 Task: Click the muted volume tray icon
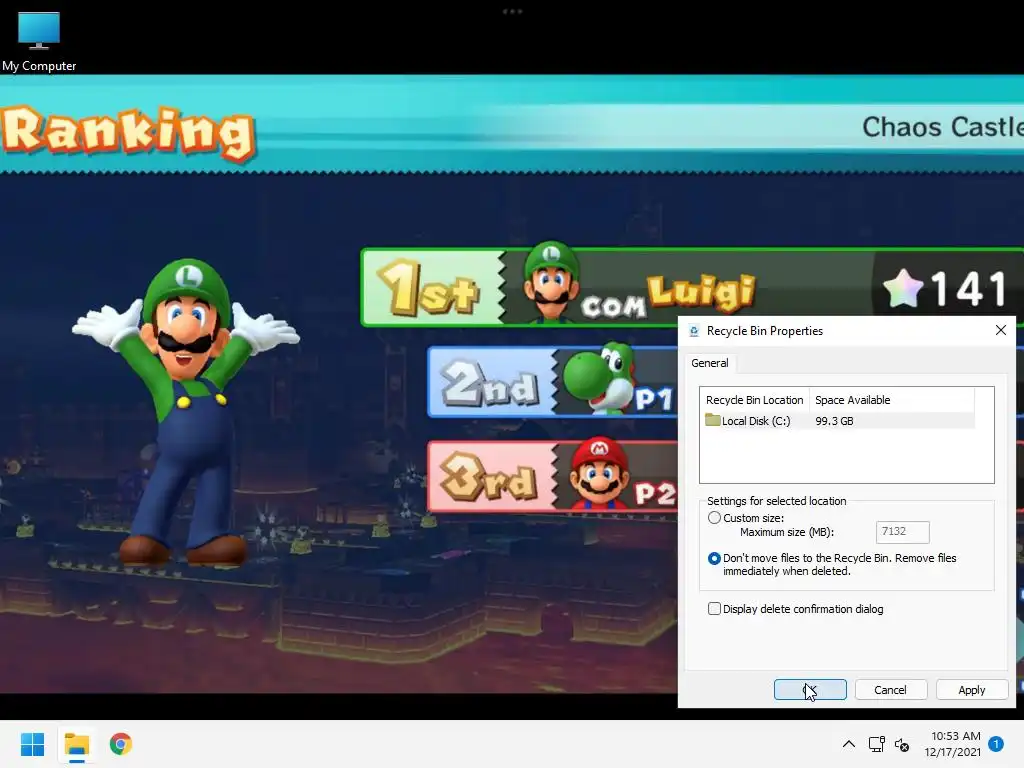pyautogui.click(x=903, y=744)
